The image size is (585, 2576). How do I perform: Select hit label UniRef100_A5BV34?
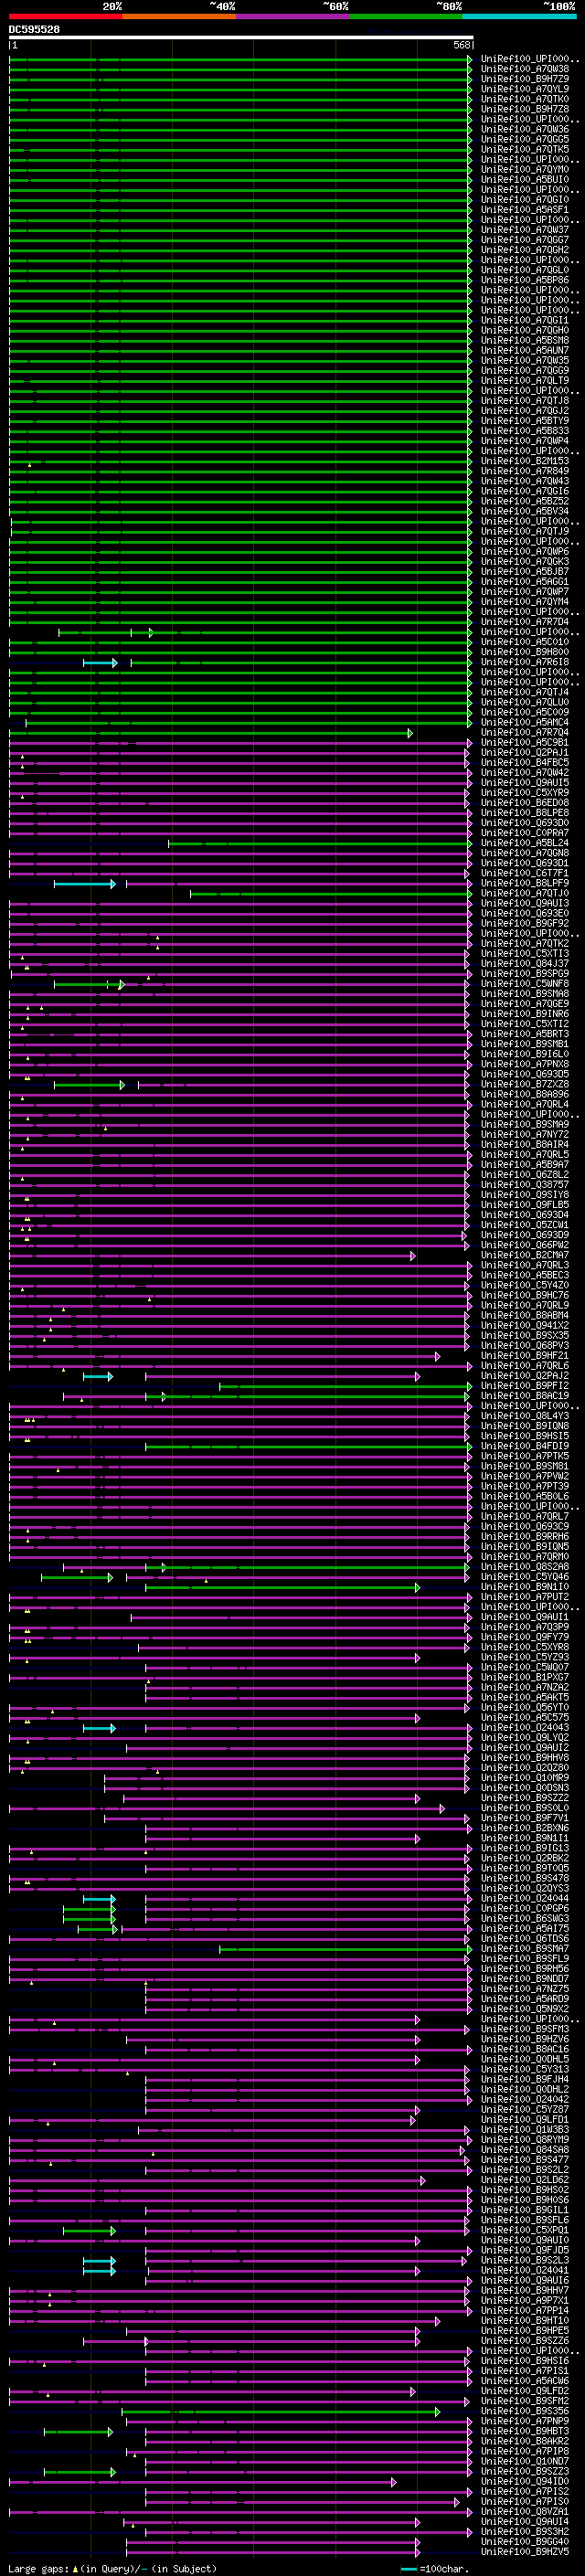coord(525,511)
